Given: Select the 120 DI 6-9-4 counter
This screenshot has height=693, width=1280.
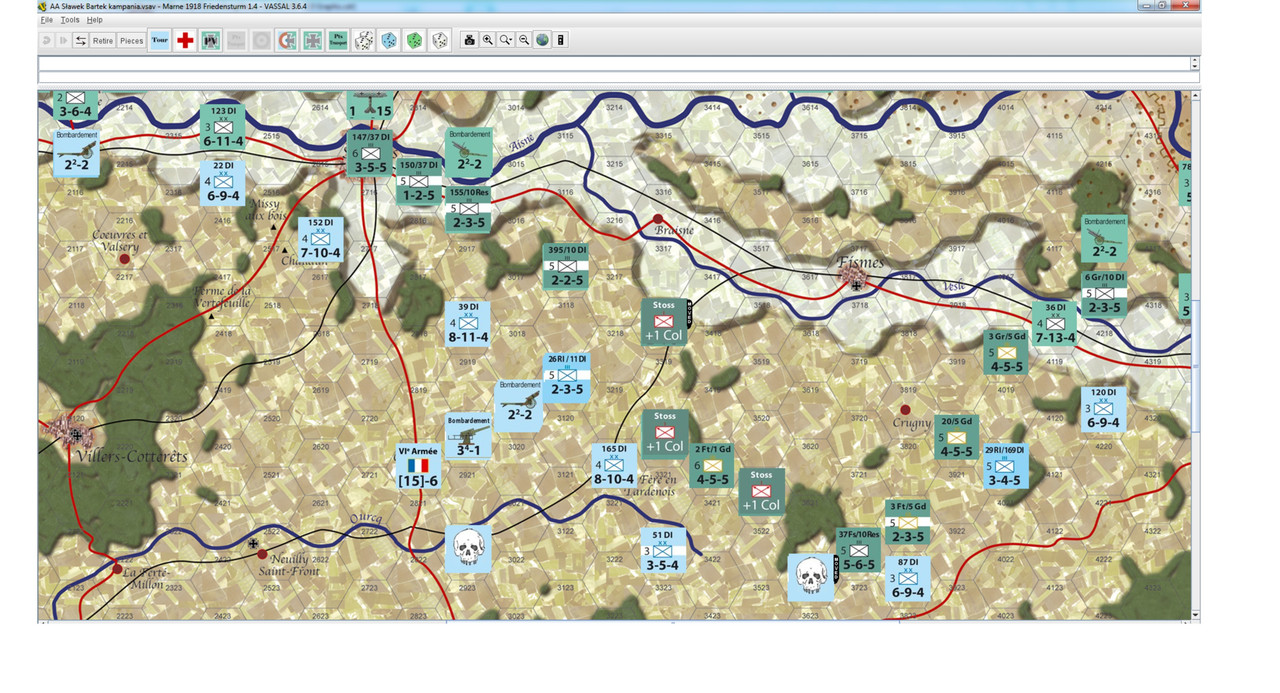Looking at the screenshot, I should [x=1104, y=409].
